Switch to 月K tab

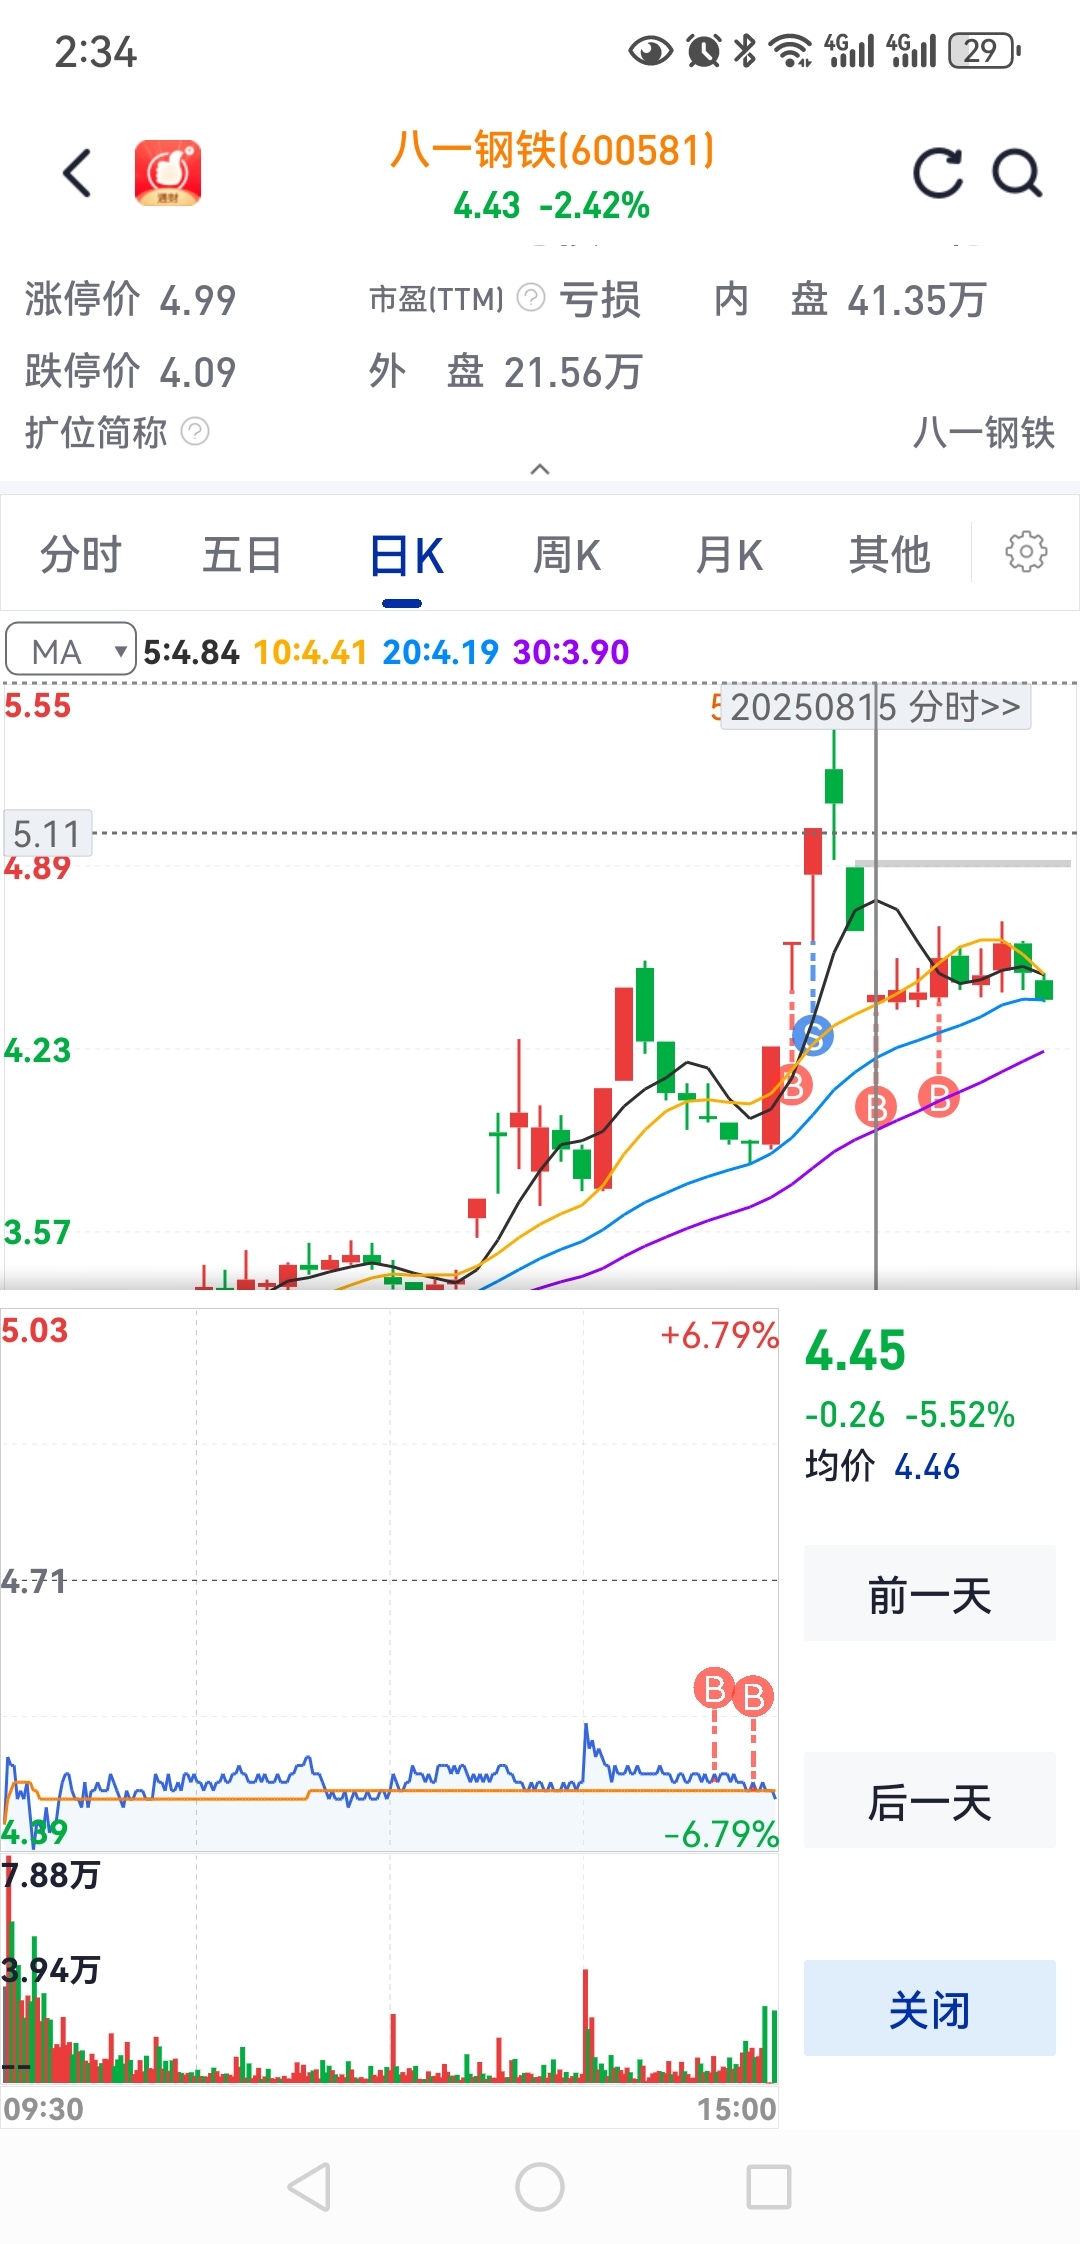pyautogui.click(x=729, y=555)
